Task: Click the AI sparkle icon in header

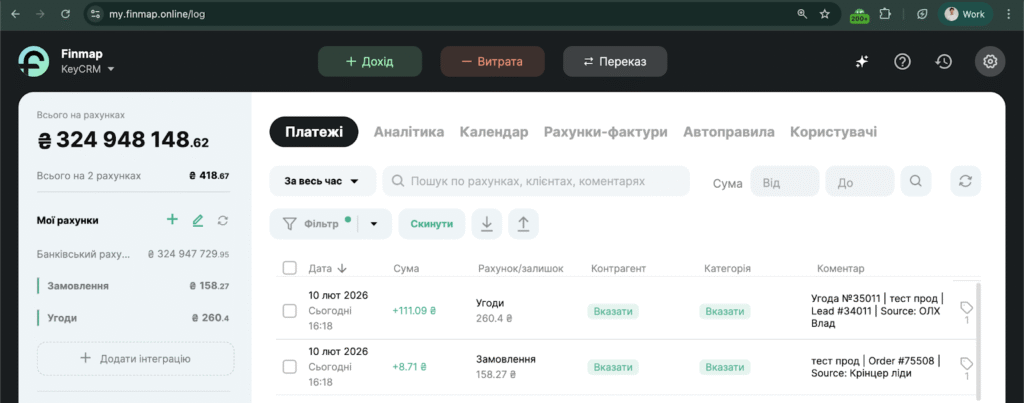Action: click(x=861, y=62)
